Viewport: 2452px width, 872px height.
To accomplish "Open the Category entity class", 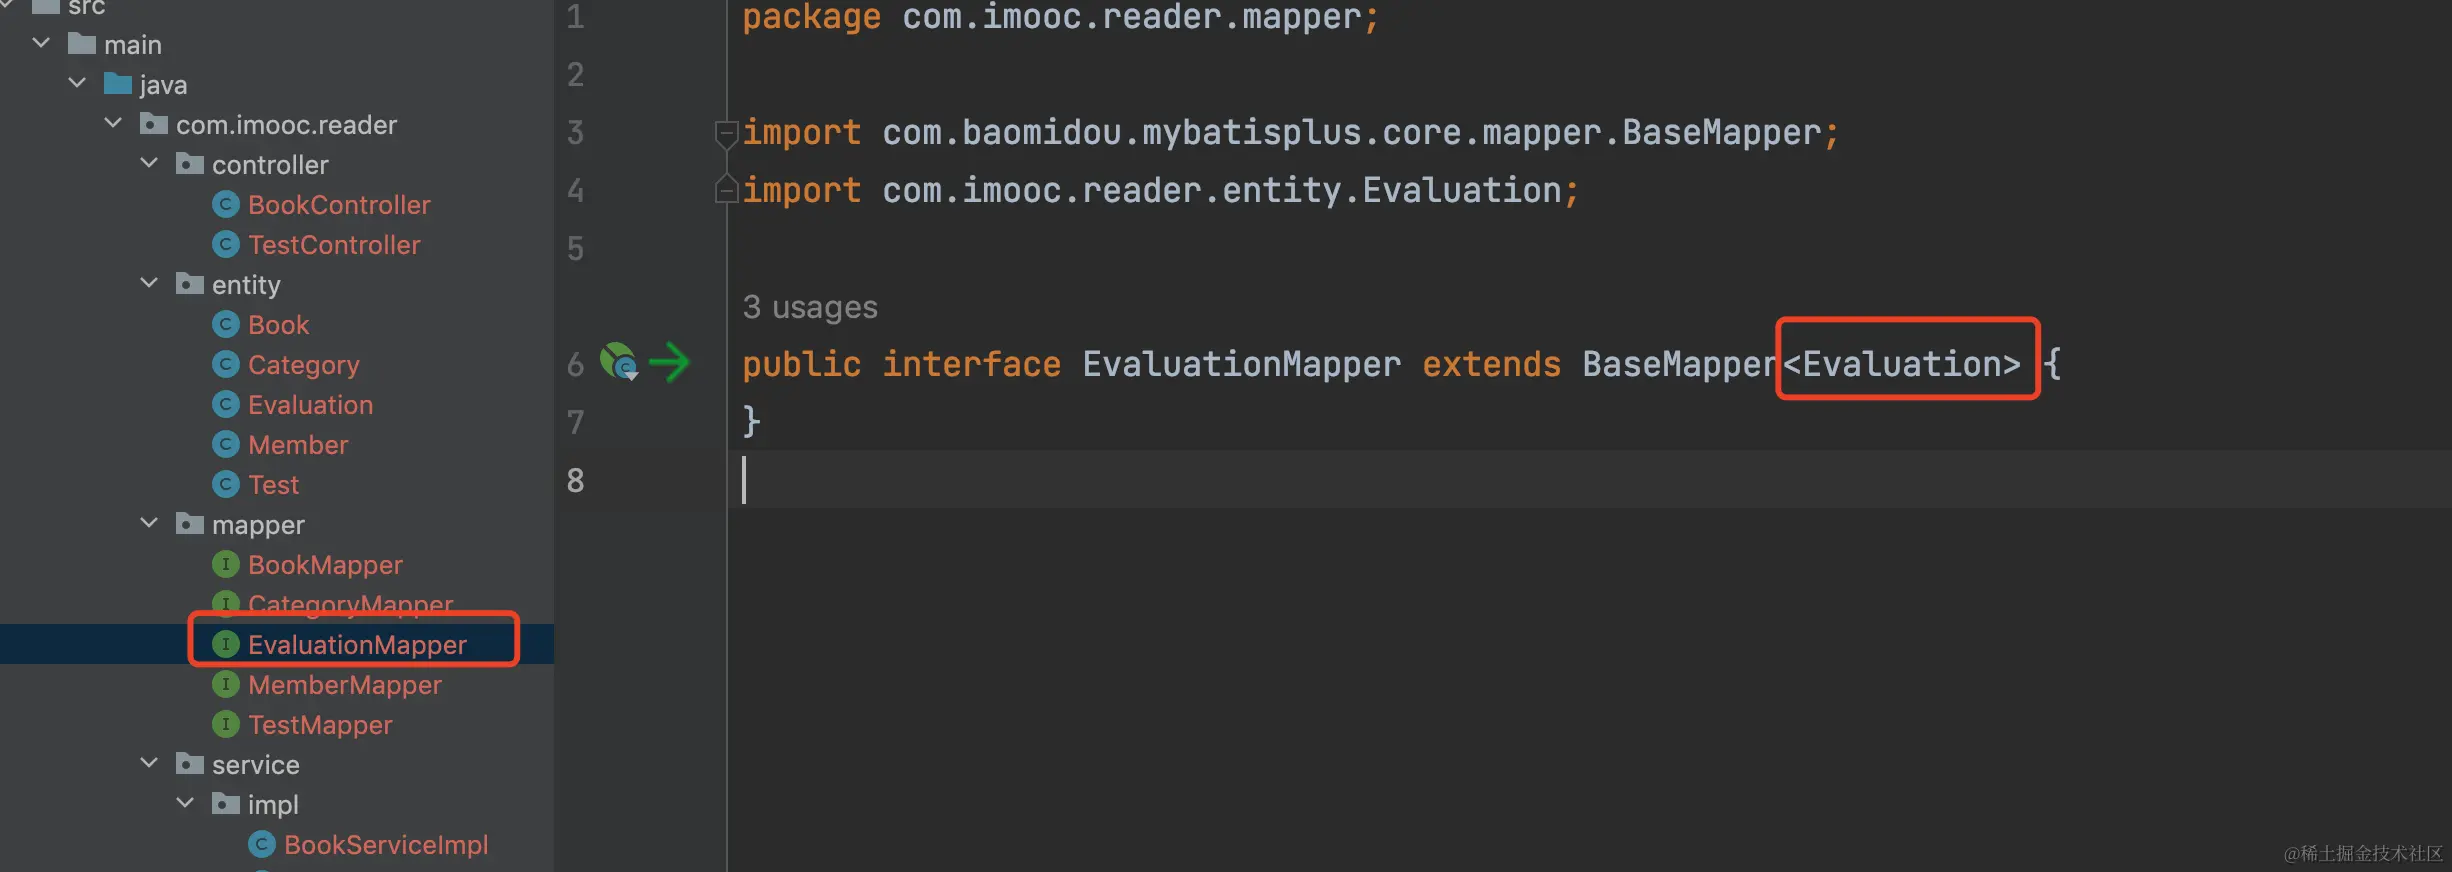I will click(x=303, y=365).
